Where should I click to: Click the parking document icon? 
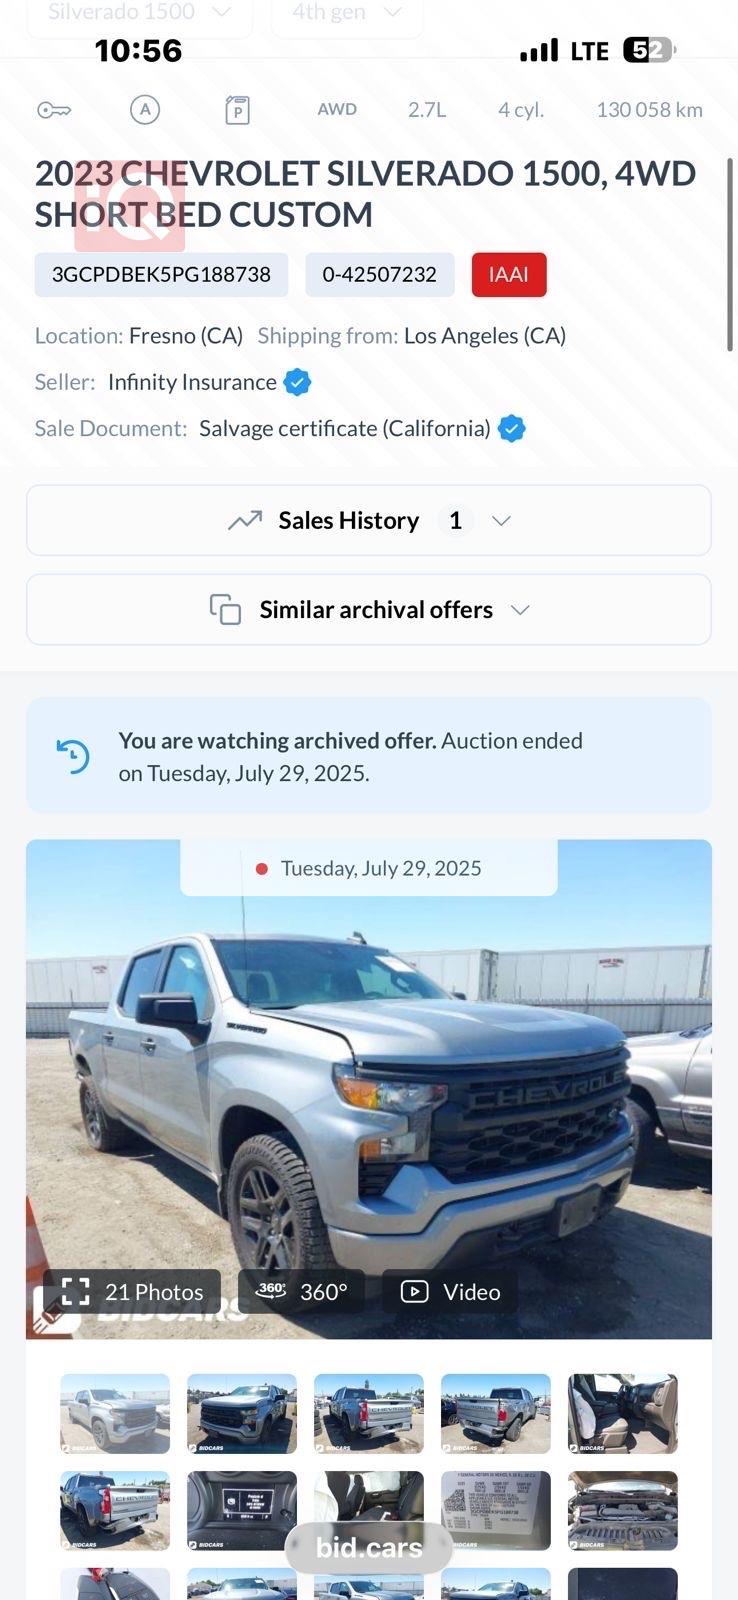point(237,110)
